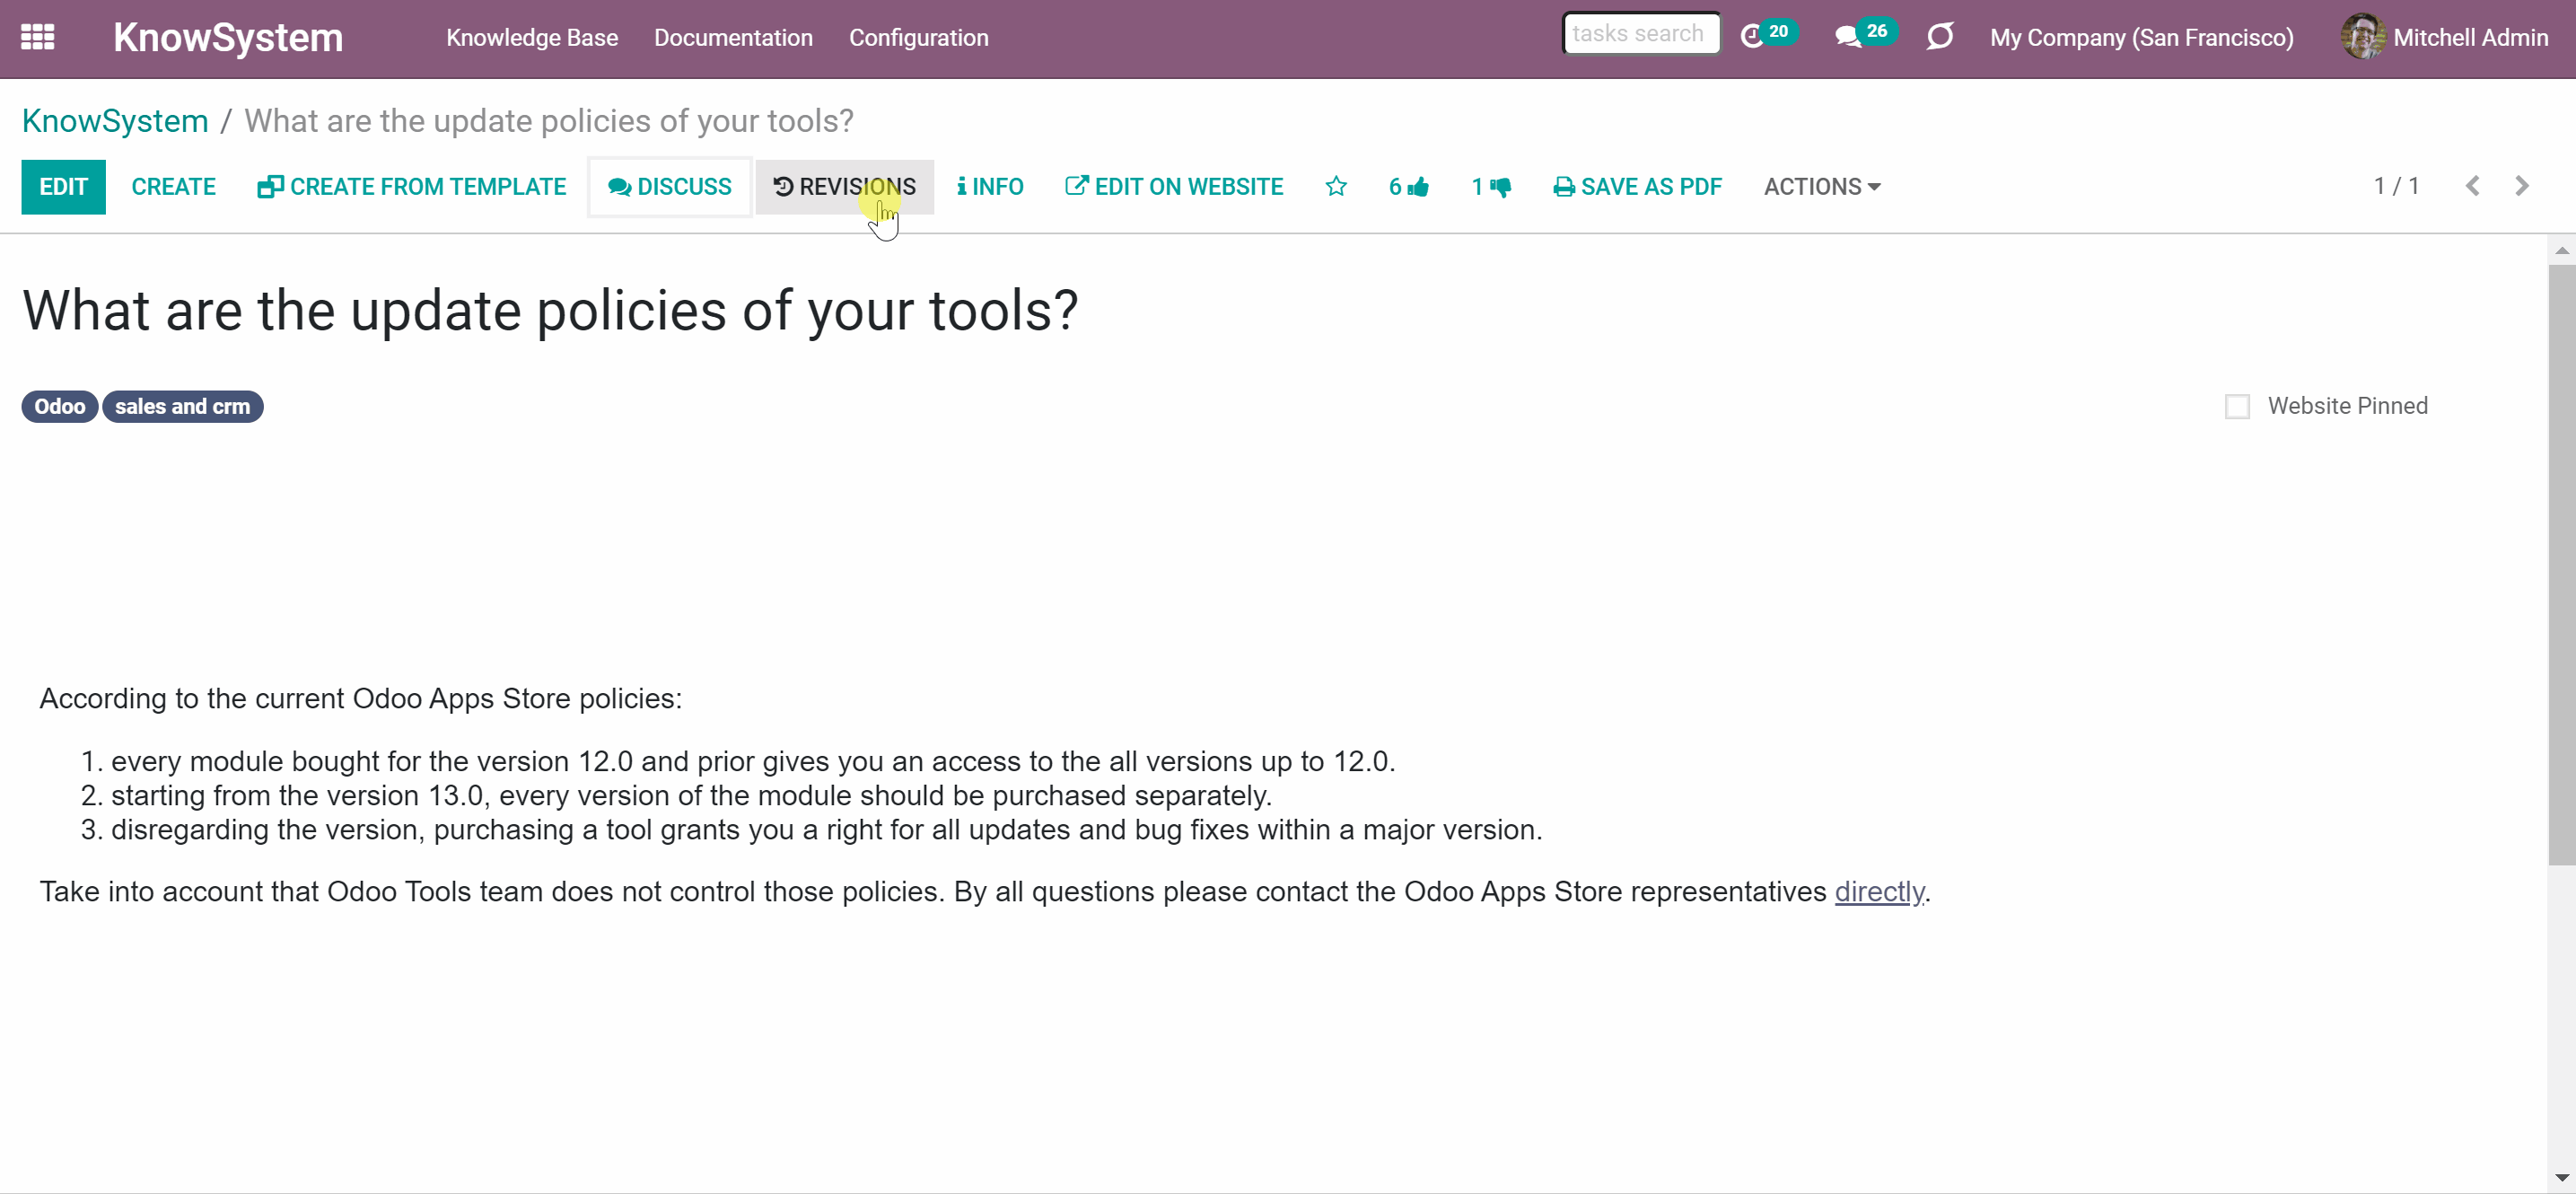The height and width of the screenshot is (1194, 2576).
Task: Open the My Company (San Francisco) switcher
Action: [x=2141, y=38]
